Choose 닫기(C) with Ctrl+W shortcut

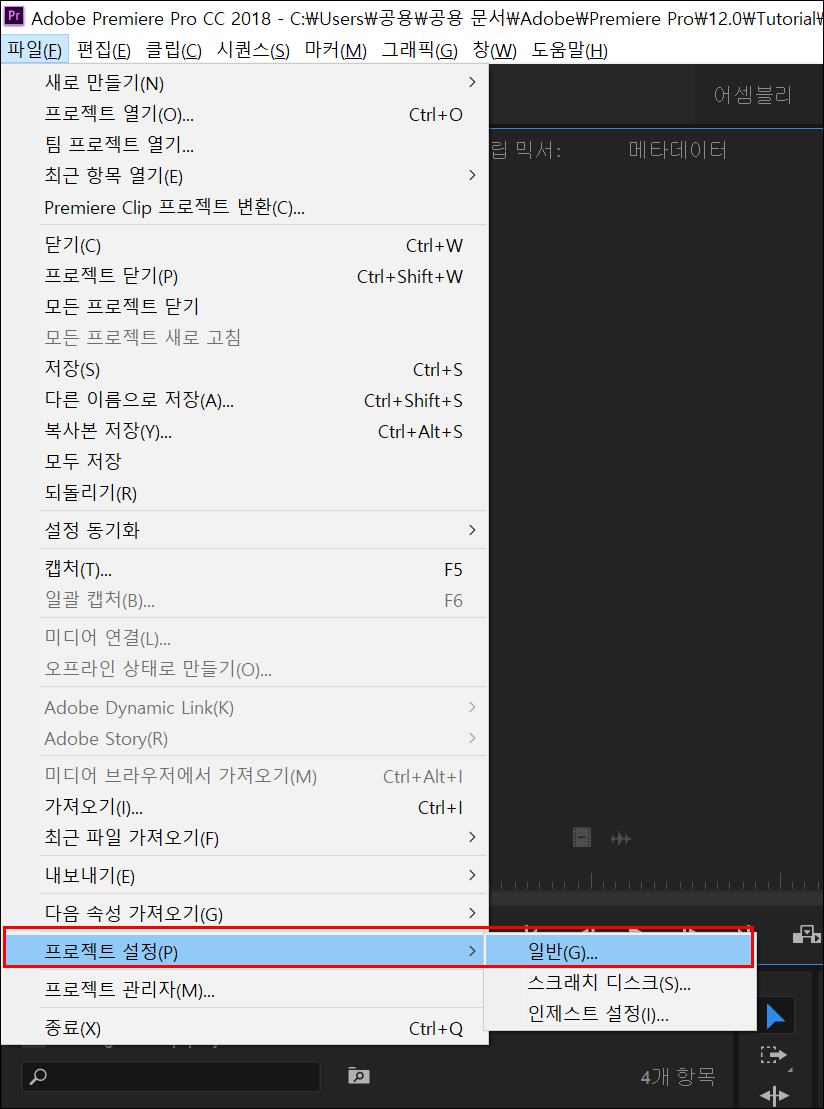click(245, 245)
